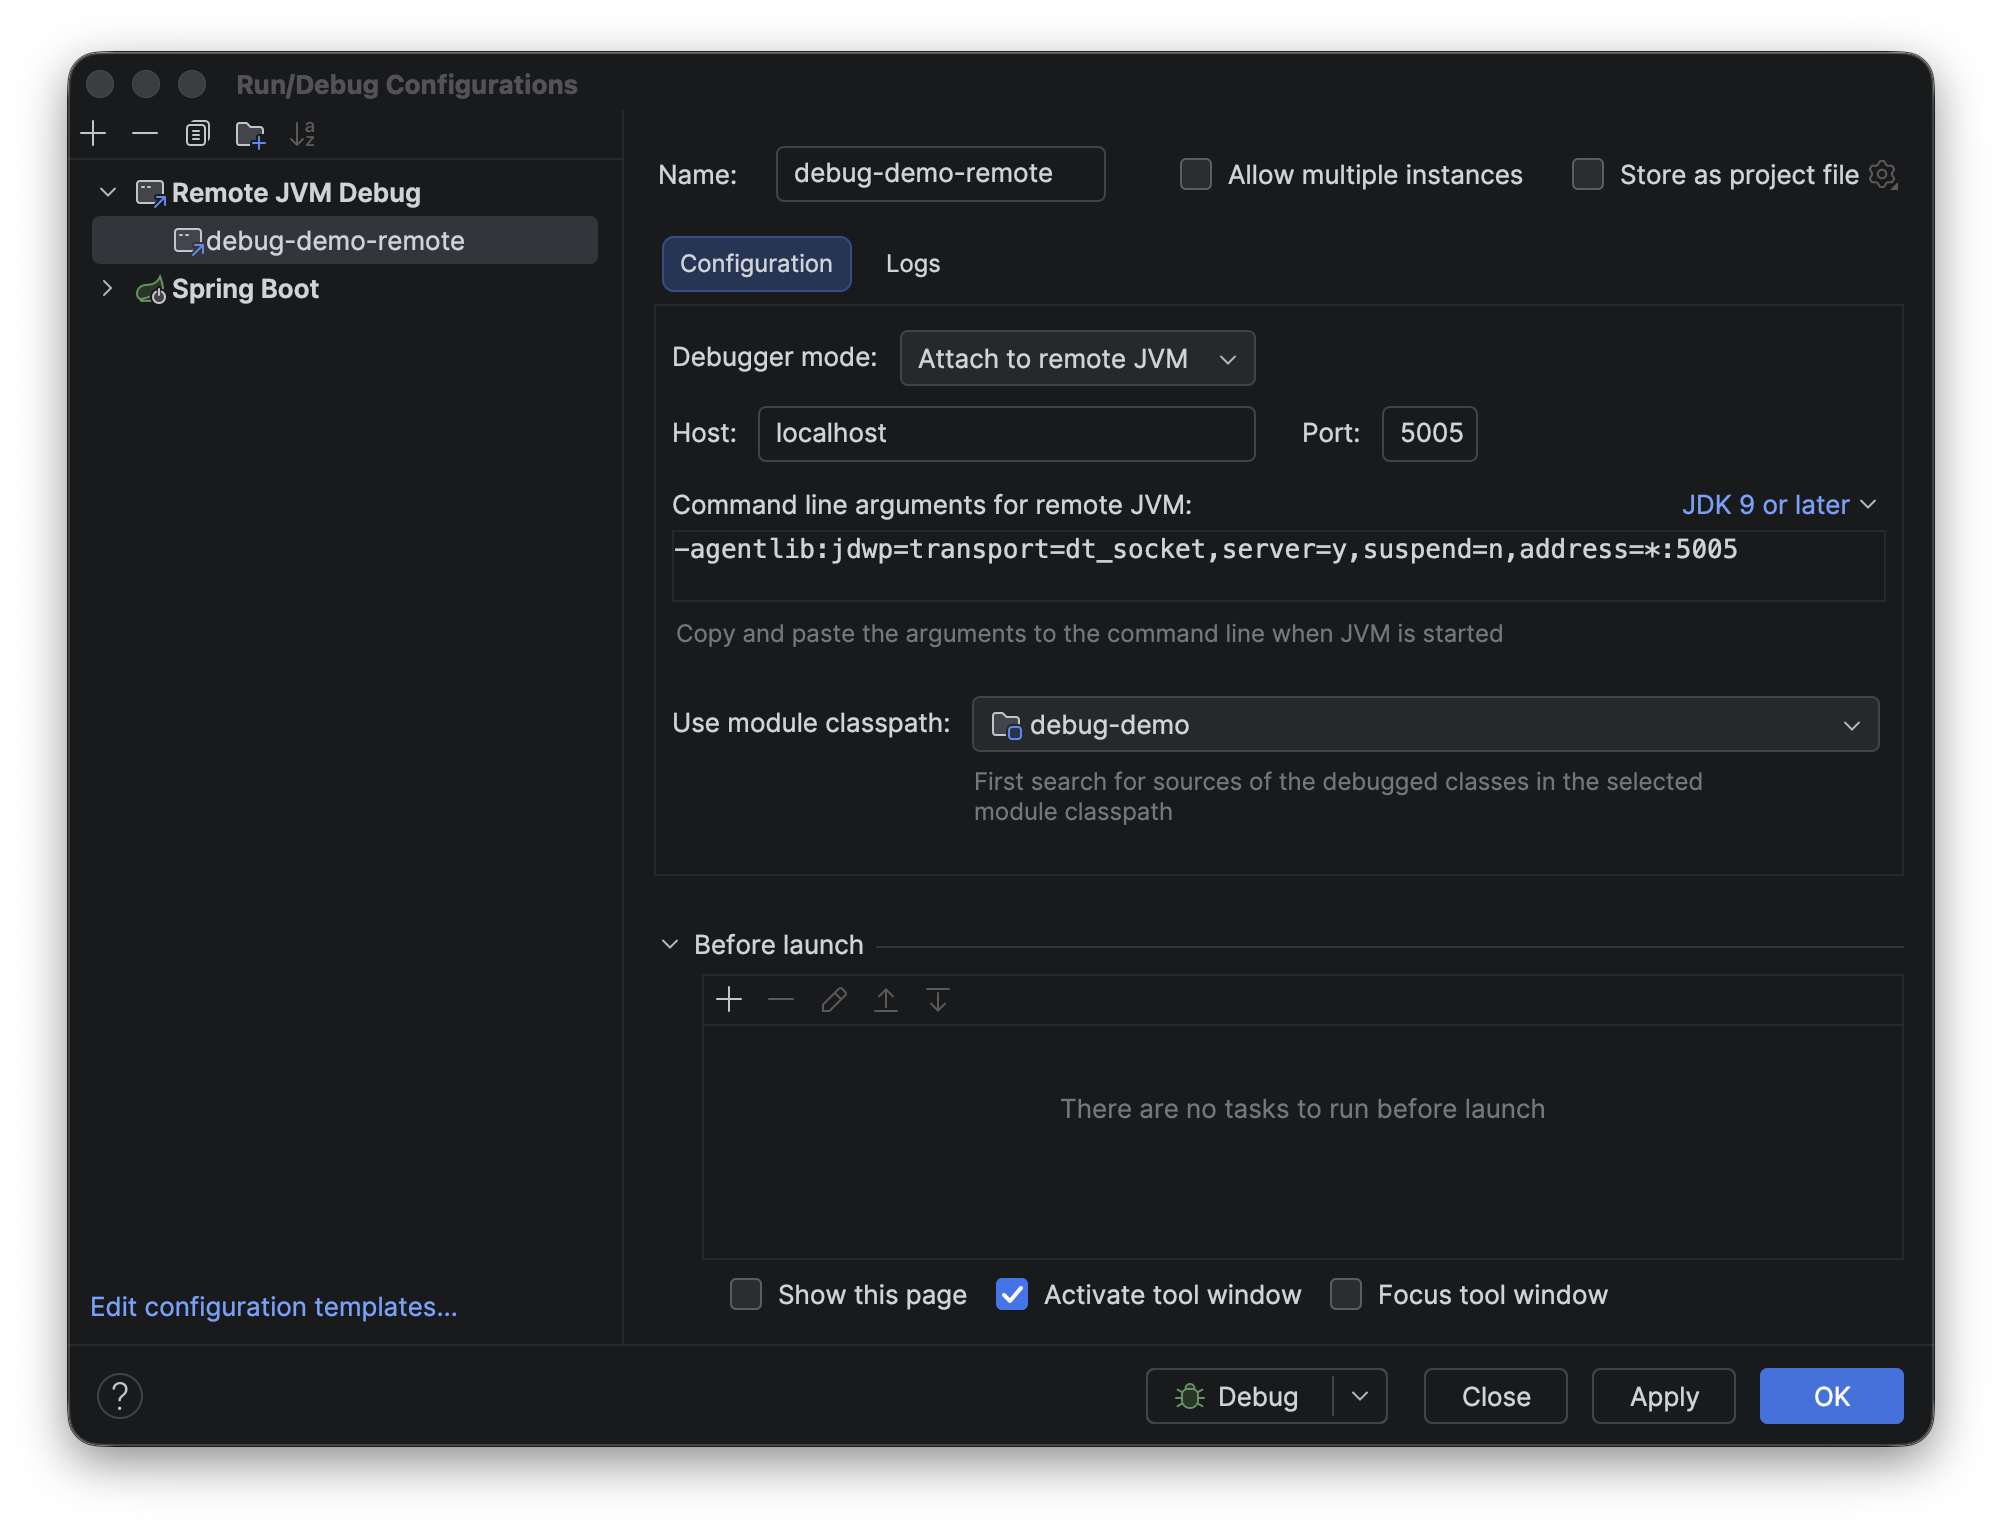The height and width of the screenshot is (1530, 2002).
Task: Click the Remote JVM Debug tree label
Action: tap(296, 193)
